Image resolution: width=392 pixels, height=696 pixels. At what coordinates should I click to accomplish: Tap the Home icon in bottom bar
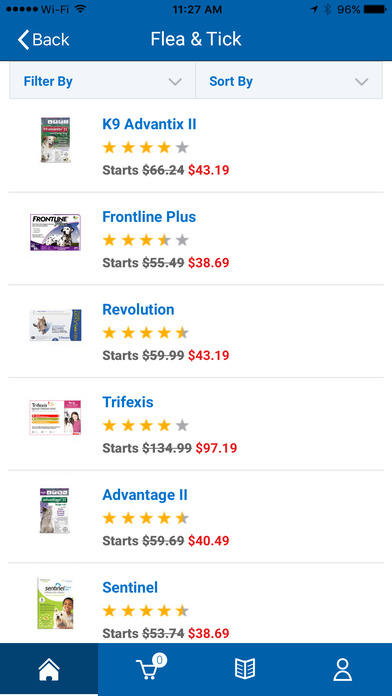[x=49, y=669]
